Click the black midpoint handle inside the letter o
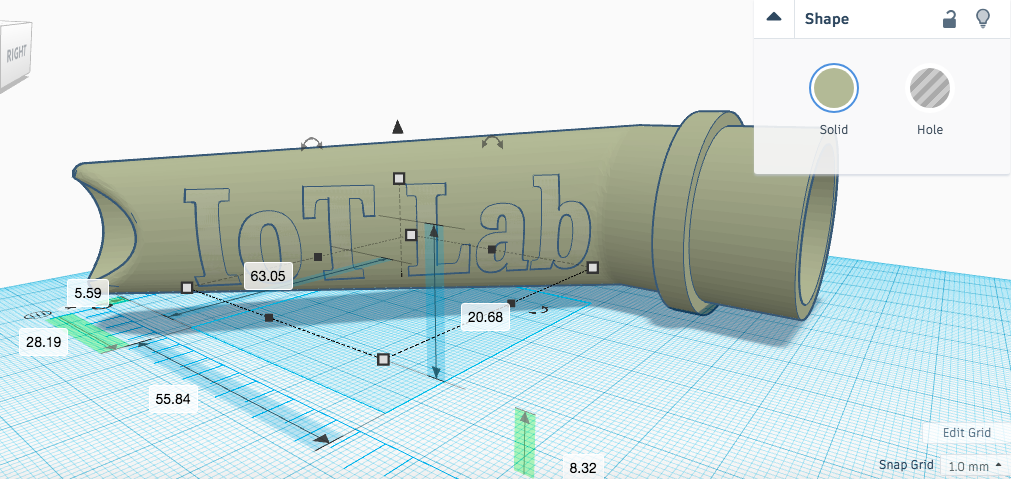This screenshot has width=1011, height=479. click(317, 257)
